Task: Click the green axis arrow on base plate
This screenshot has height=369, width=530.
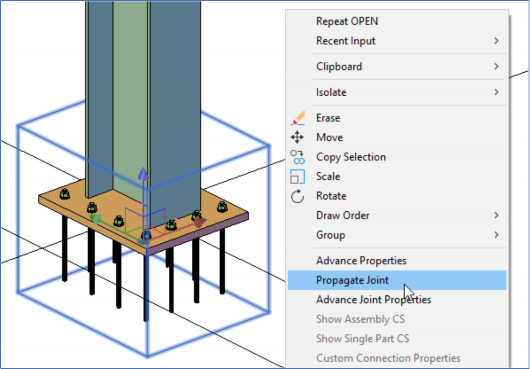Action: click(96, 219)
